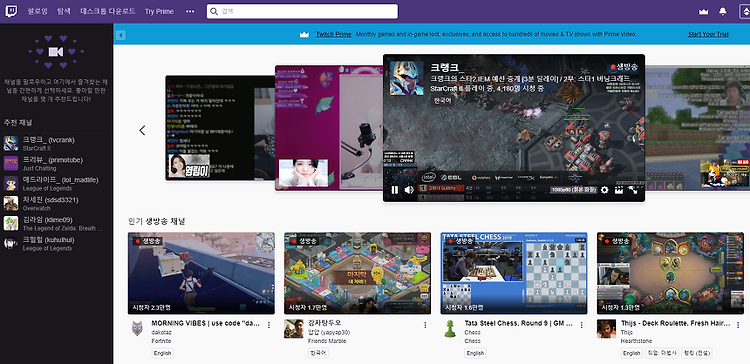Open the Friends Marble stream thumbnail
Screen dimensions: 750x364
coord(357,273)
